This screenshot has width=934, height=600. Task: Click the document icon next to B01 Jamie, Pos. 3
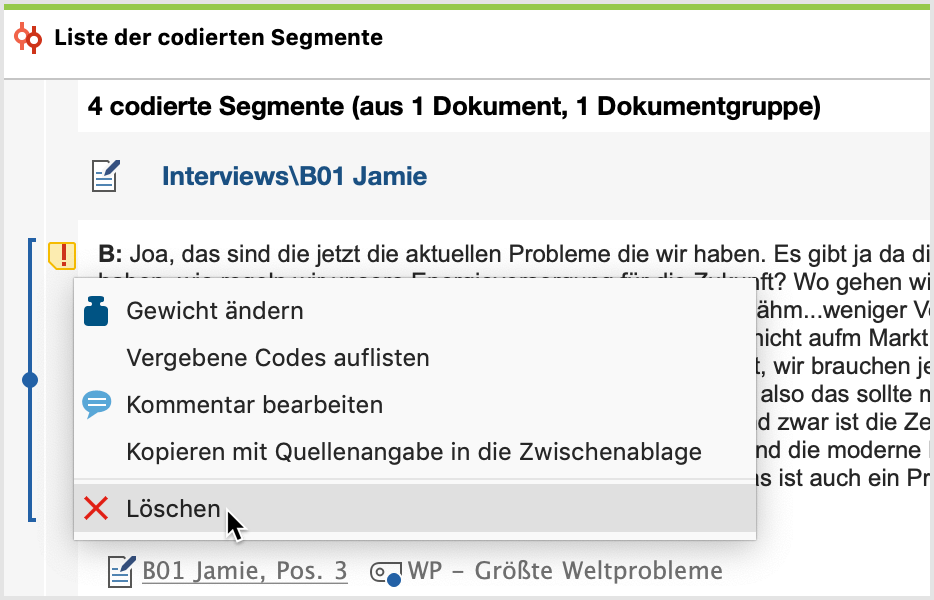coord(122,571)
